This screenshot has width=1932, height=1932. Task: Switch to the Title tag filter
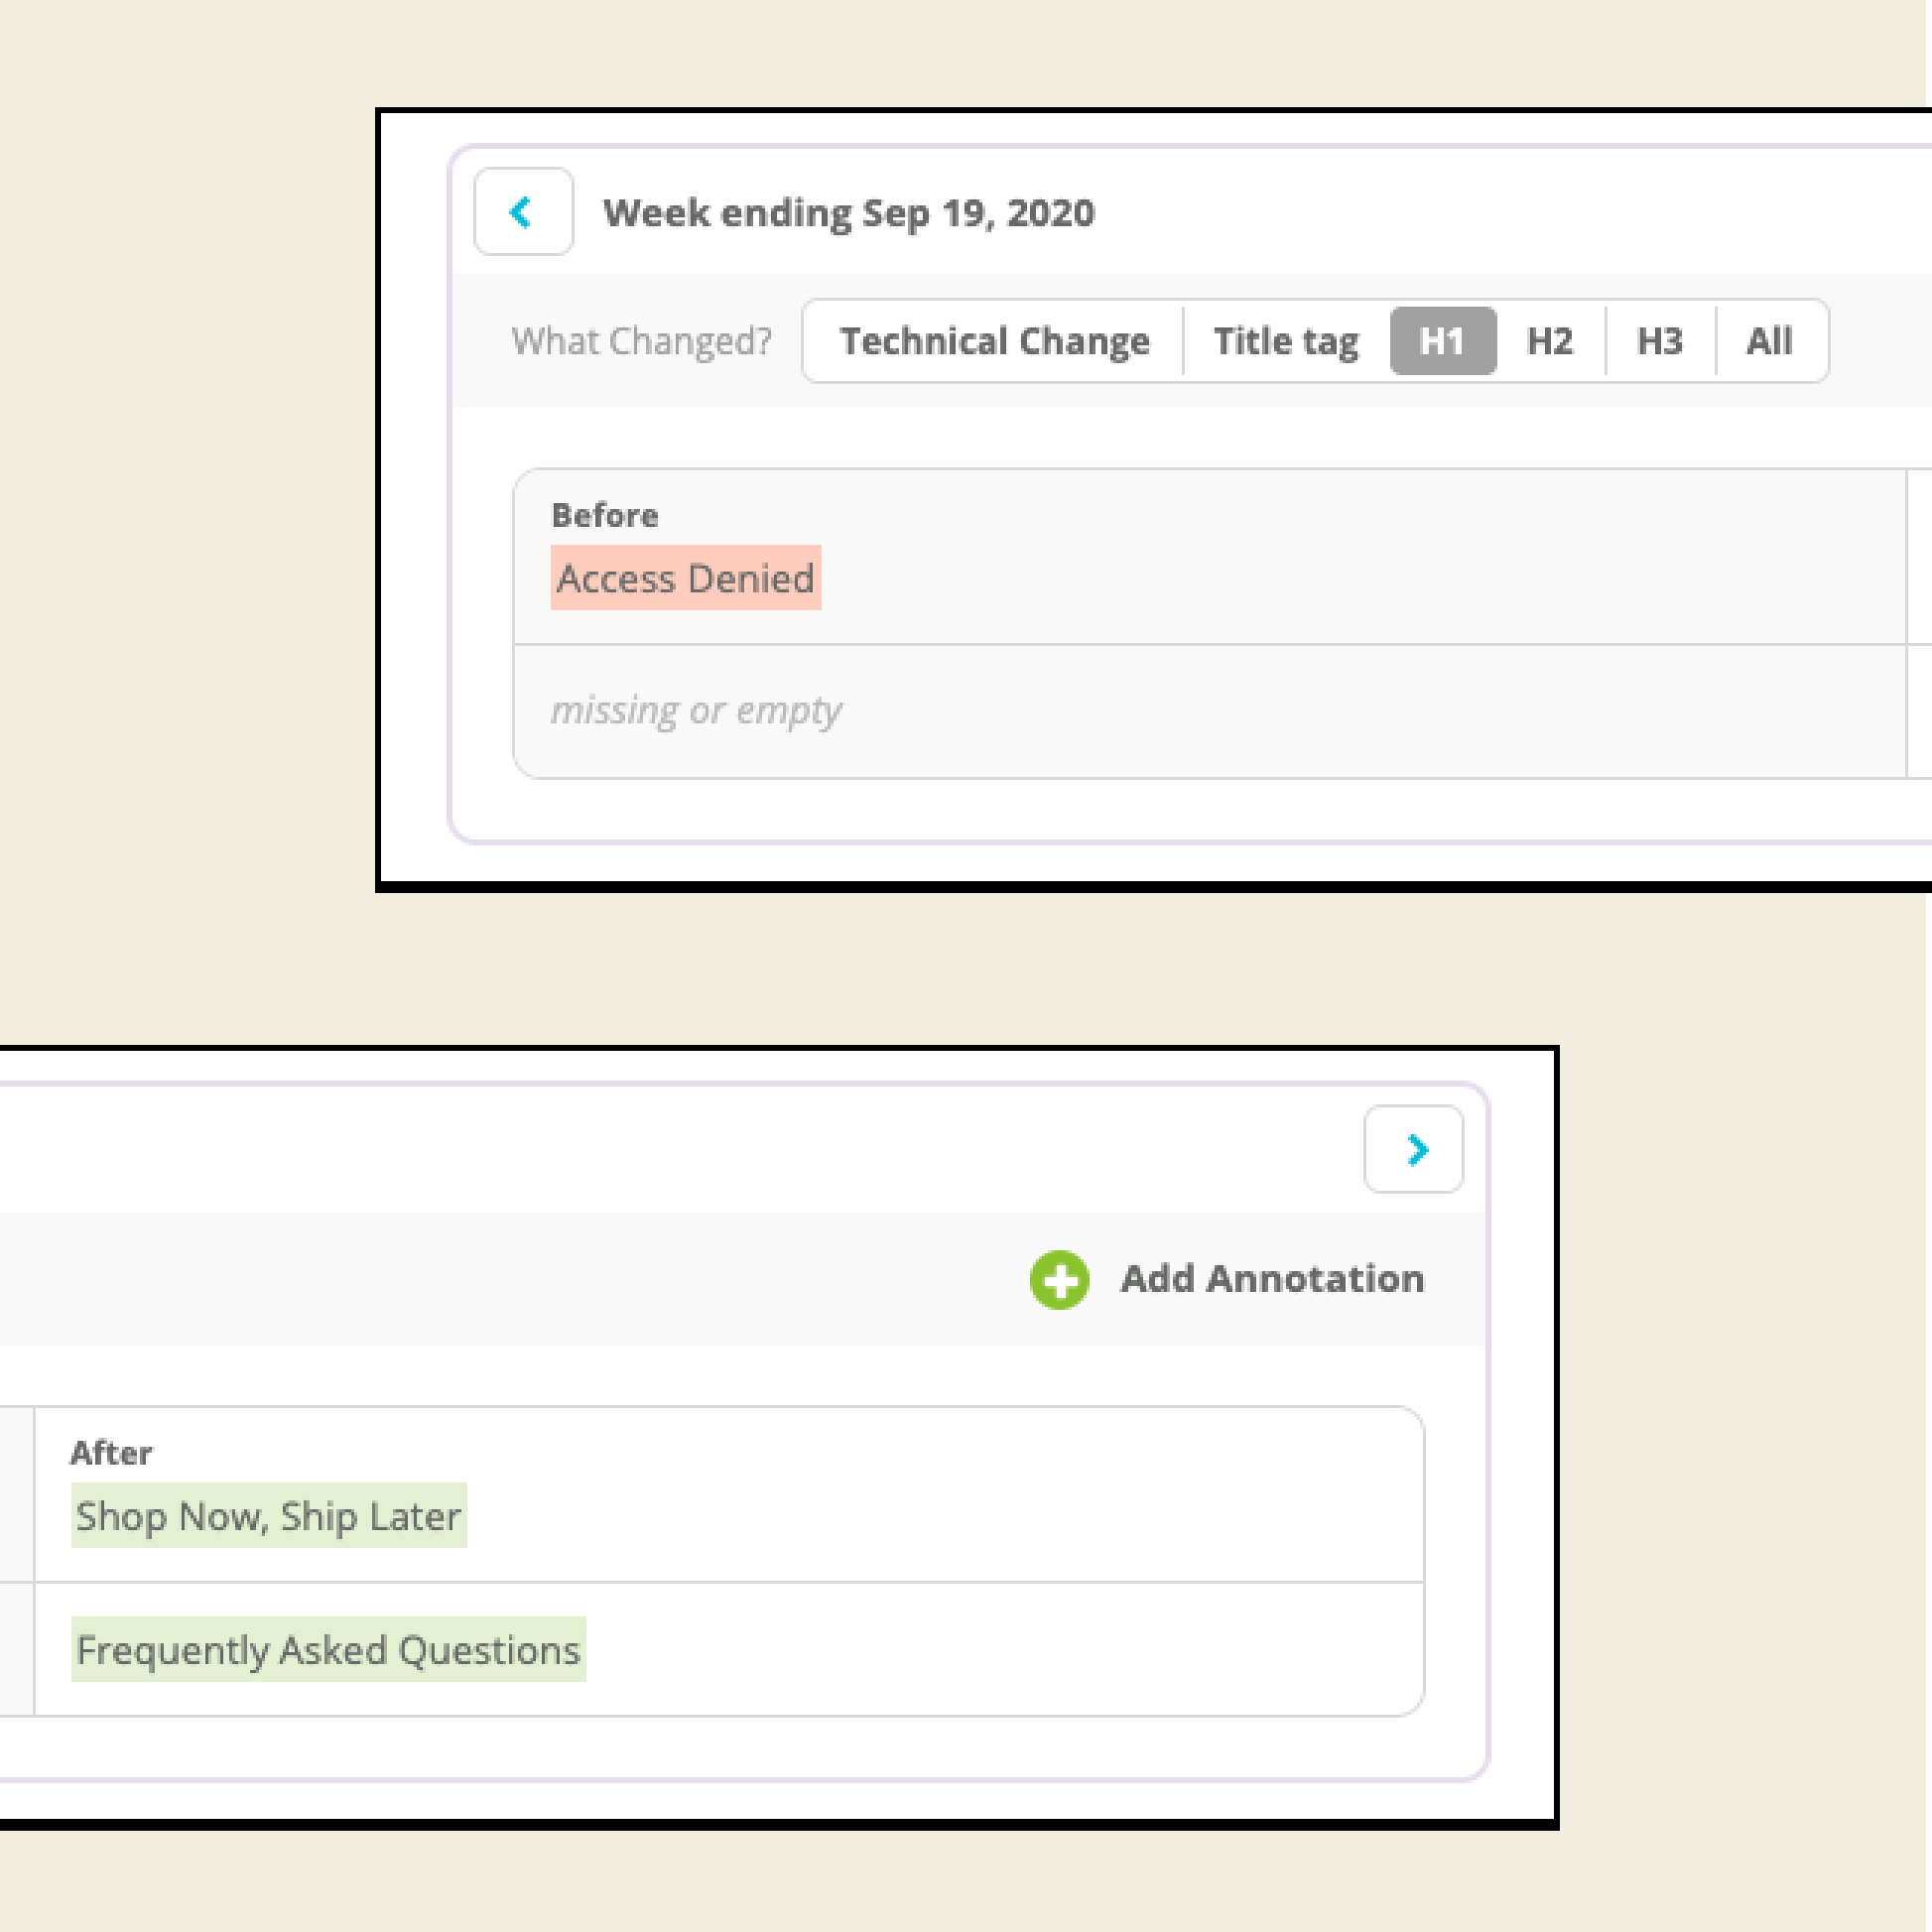1285,341
